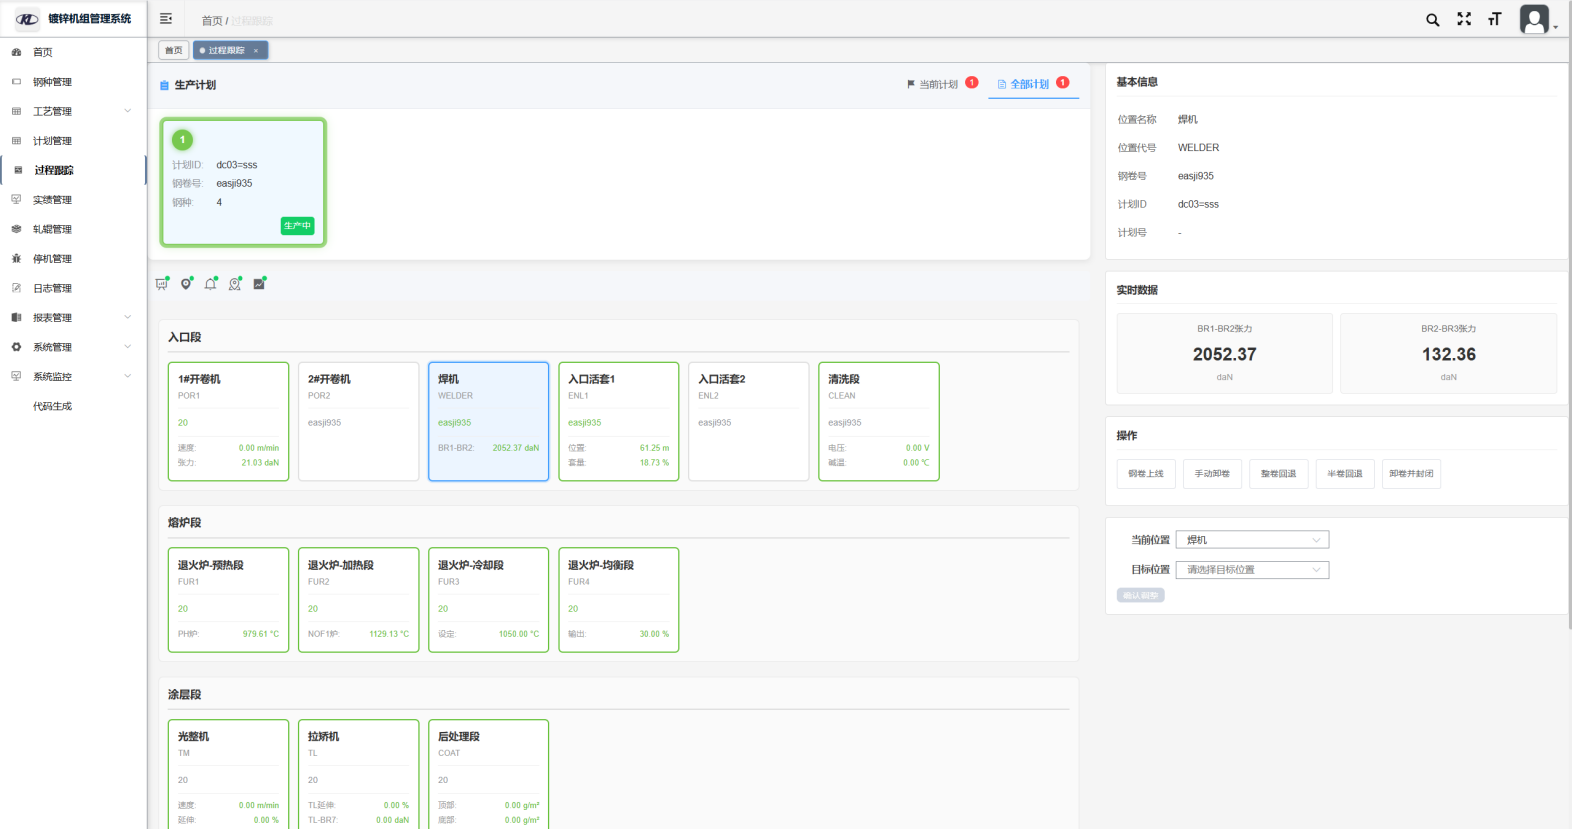Click the 钢卷上线 operation button
Image resolution: width=1572 pixels, height=829 pixels.
[1146, 474]
